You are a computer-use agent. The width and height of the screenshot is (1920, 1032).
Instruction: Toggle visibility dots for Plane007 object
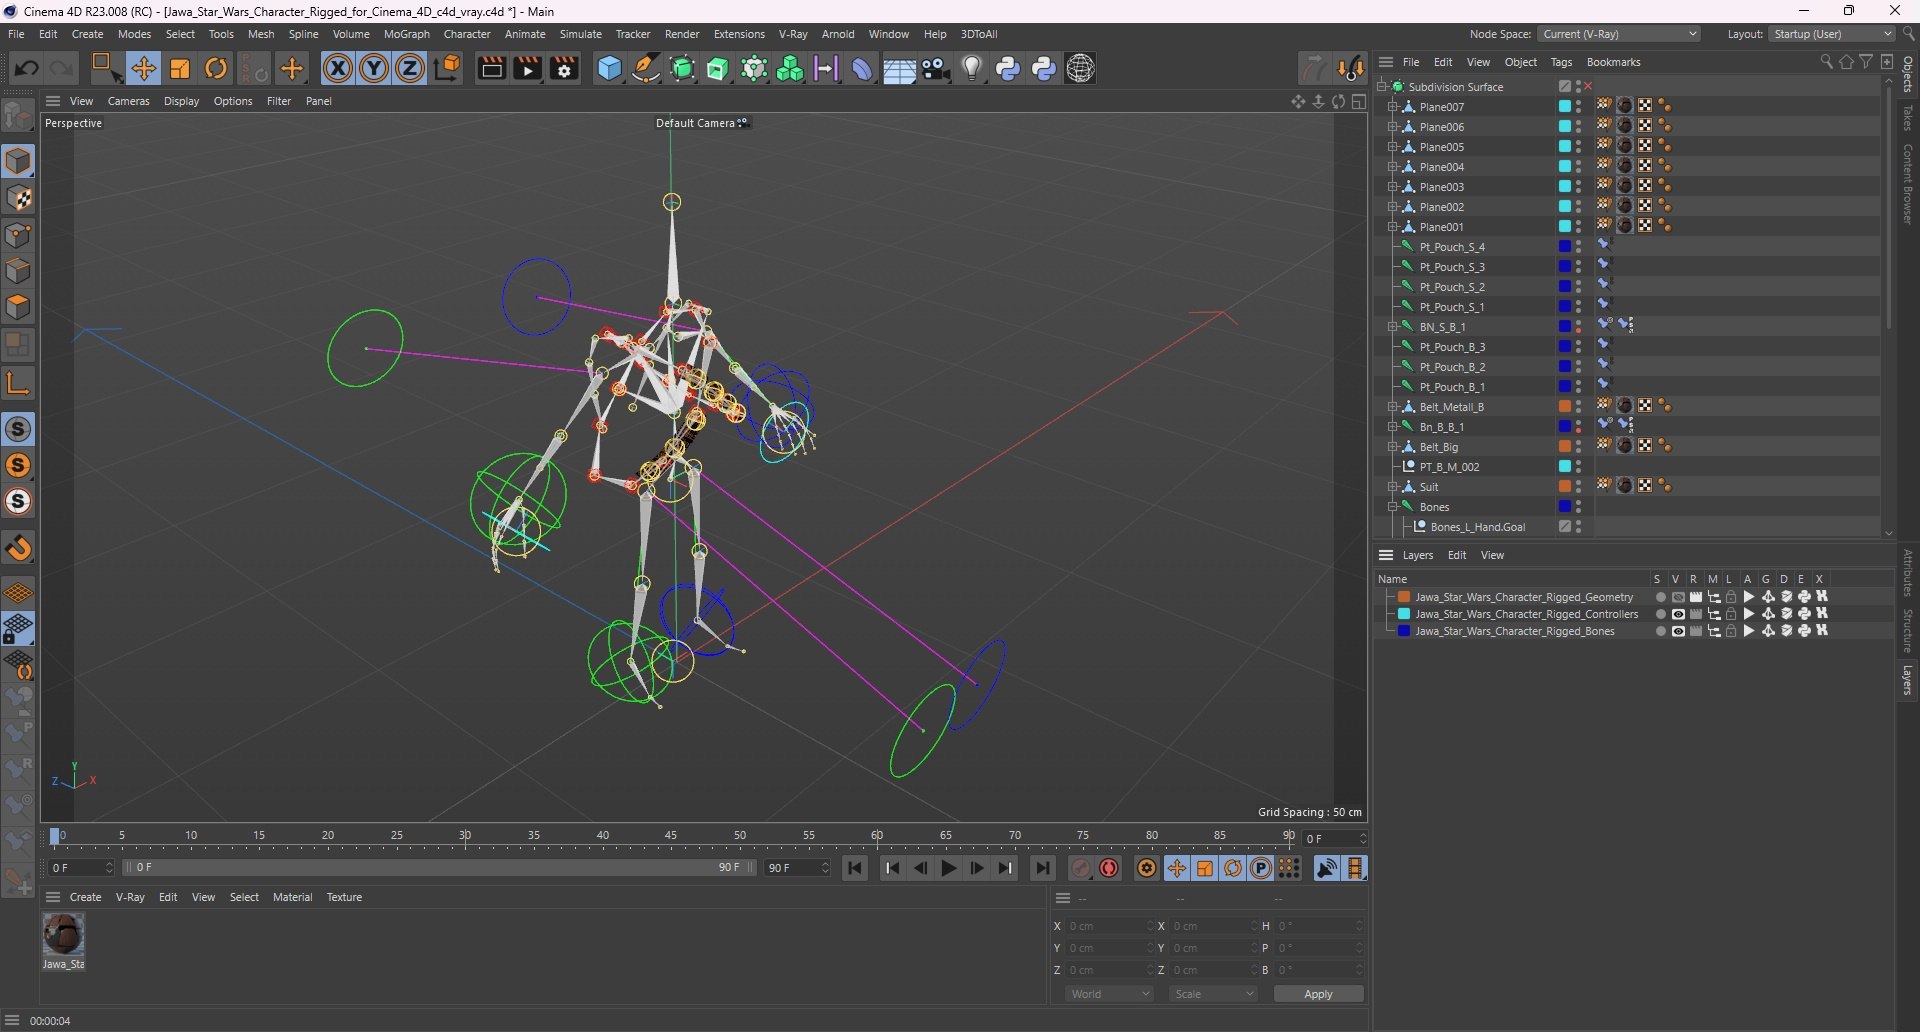(x=1579, y=107)
